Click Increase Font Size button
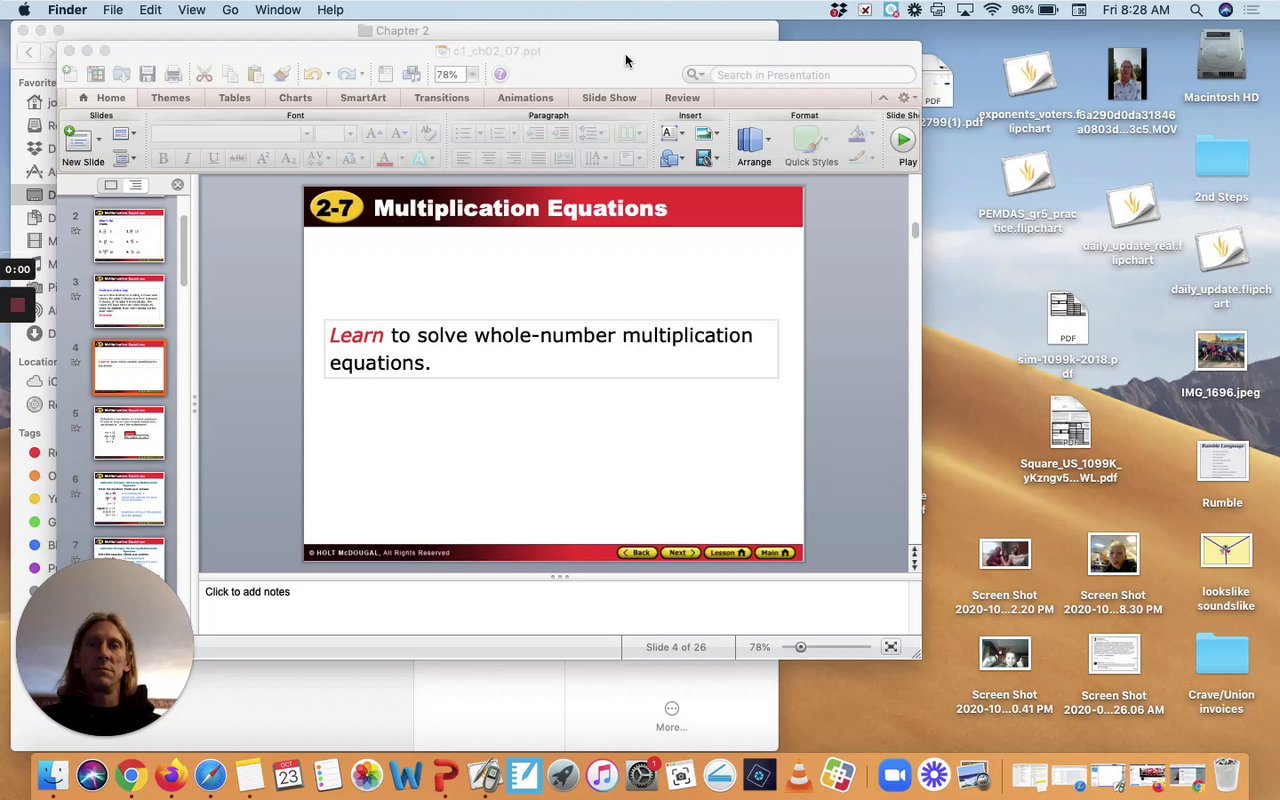Screen dimensions: 1280x800 coord(373,133)
